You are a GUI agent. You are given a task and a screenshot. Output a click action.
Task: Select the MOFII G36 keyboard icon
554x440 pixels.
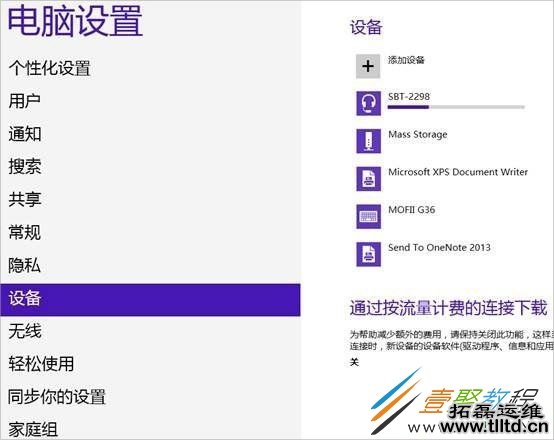click(368, 216)
